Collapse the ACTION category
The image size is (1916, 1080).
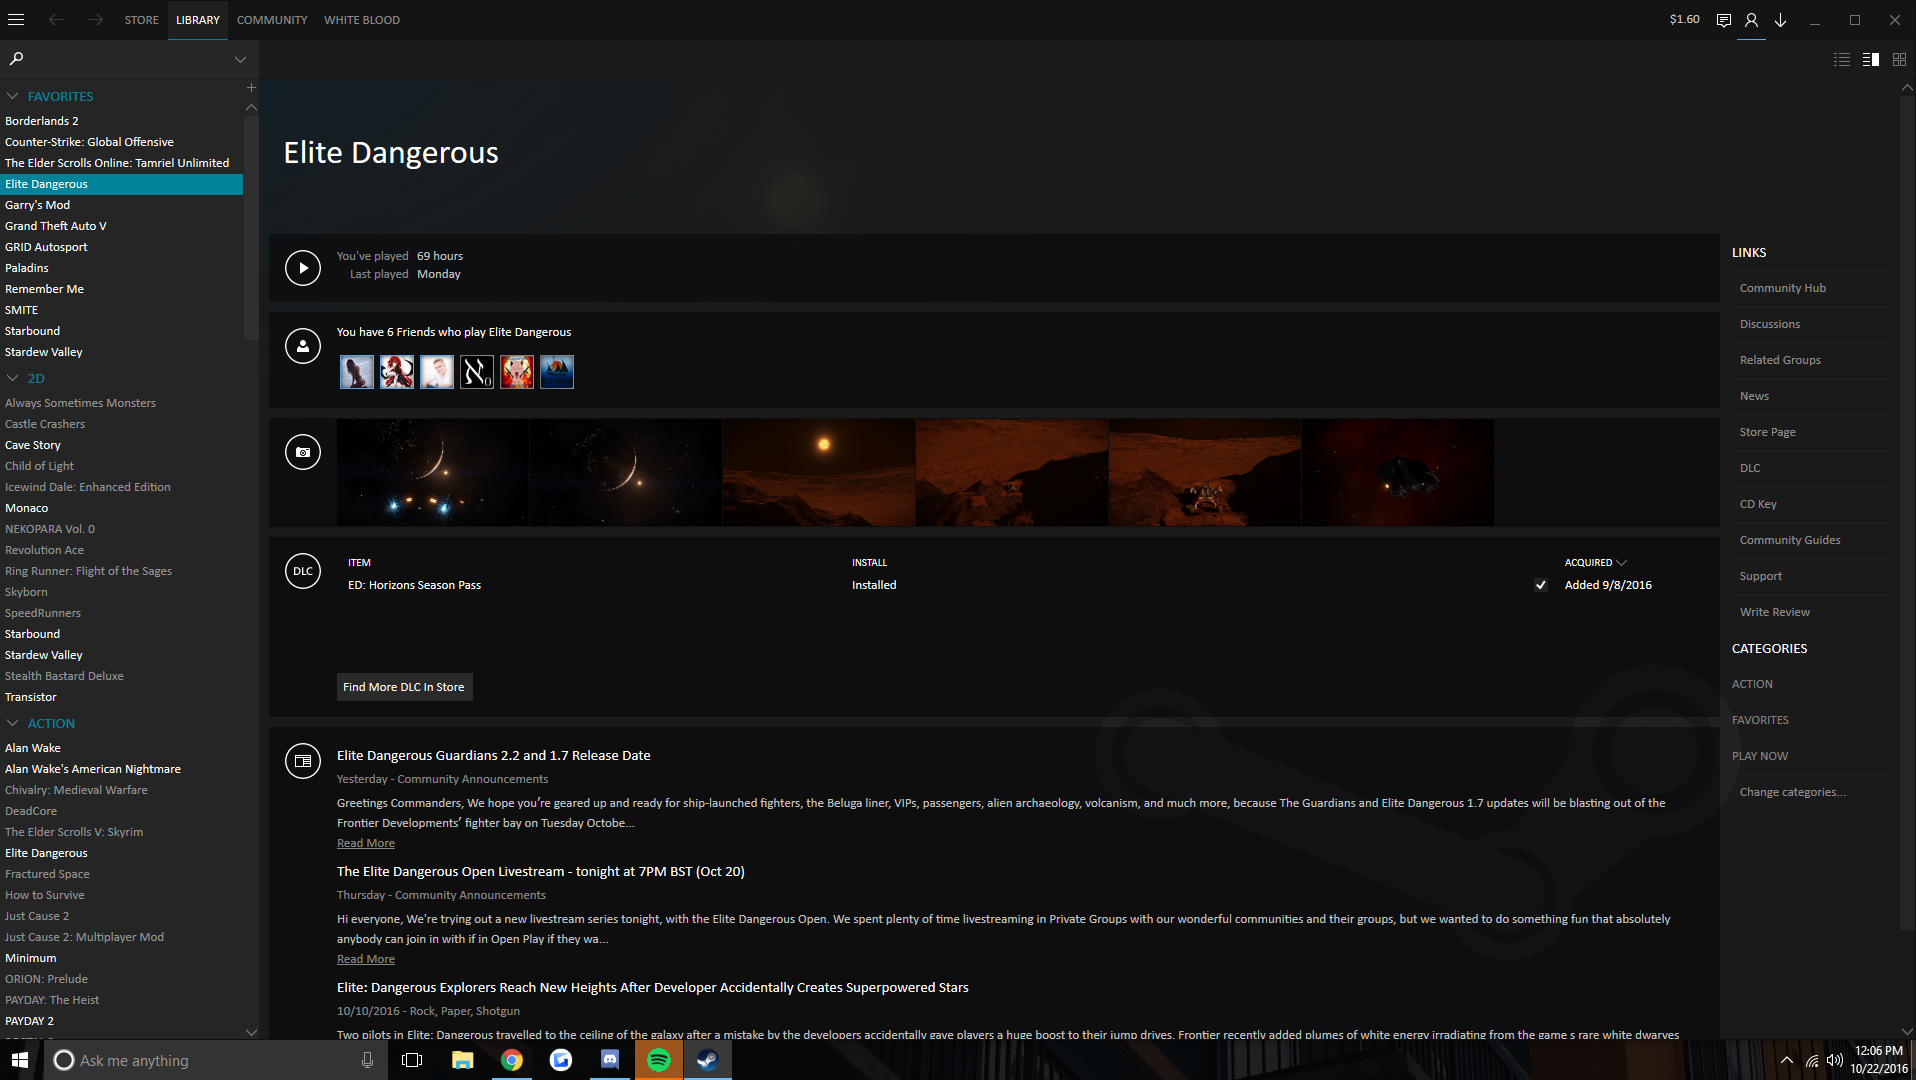coord(13,724)
